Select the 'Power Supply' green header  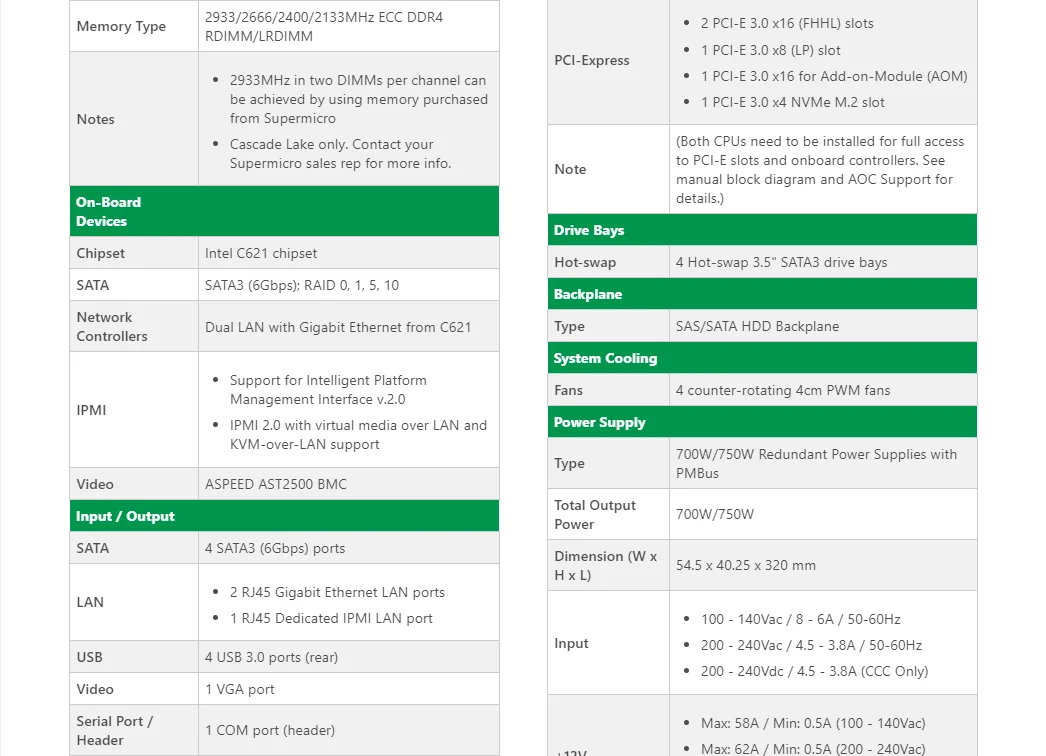(x=762, y=422)
